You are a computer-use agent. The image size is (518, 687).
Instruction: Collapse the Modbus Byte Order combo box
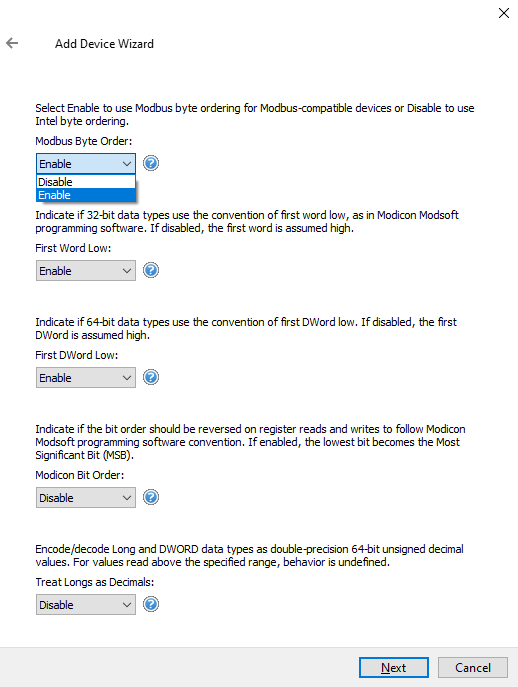tap(86, 164)
